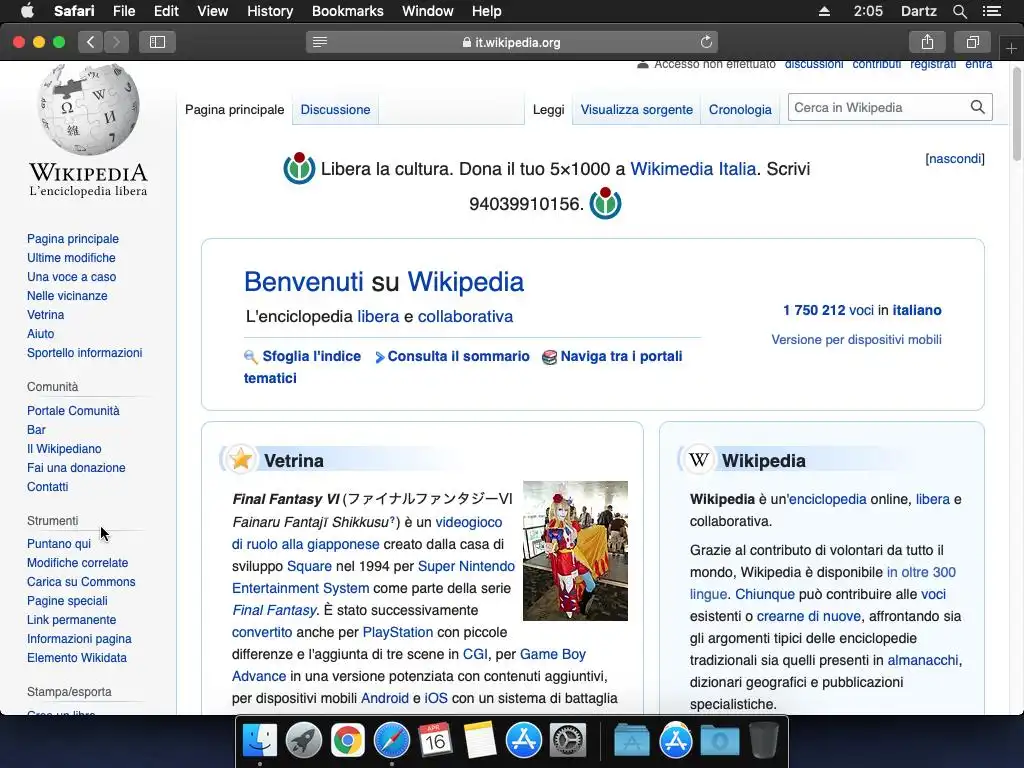Click the eject icon in menu bar
The height and width of the screenshot is (768, 1024).
tap(824, 11)
